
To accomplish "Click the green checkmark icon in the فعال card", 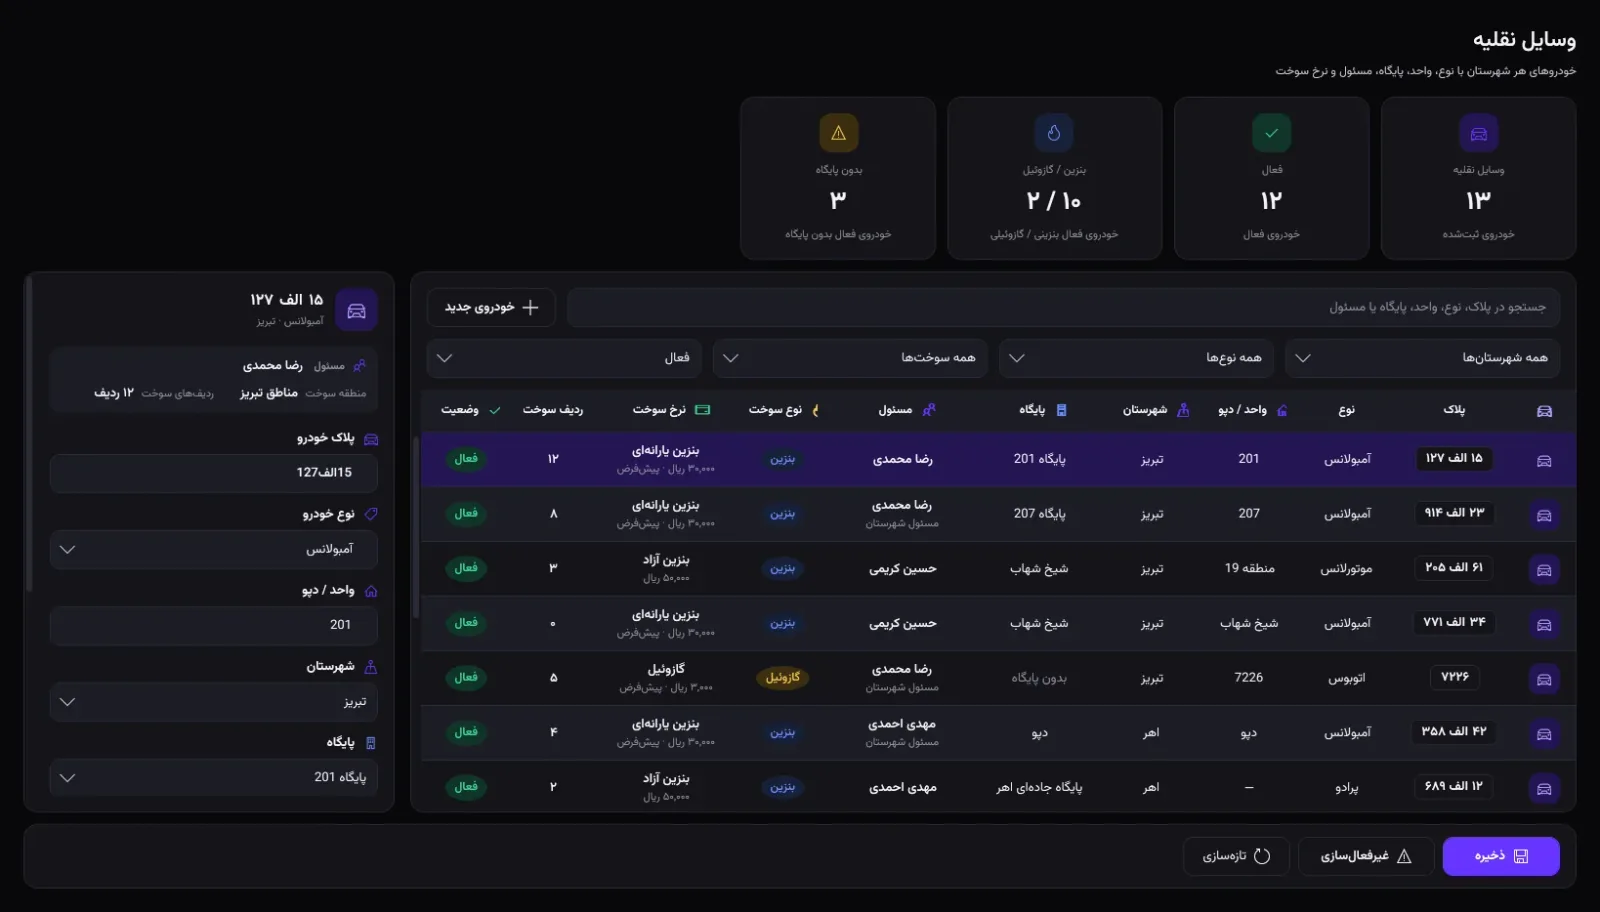I will [x=1271, y=133].
